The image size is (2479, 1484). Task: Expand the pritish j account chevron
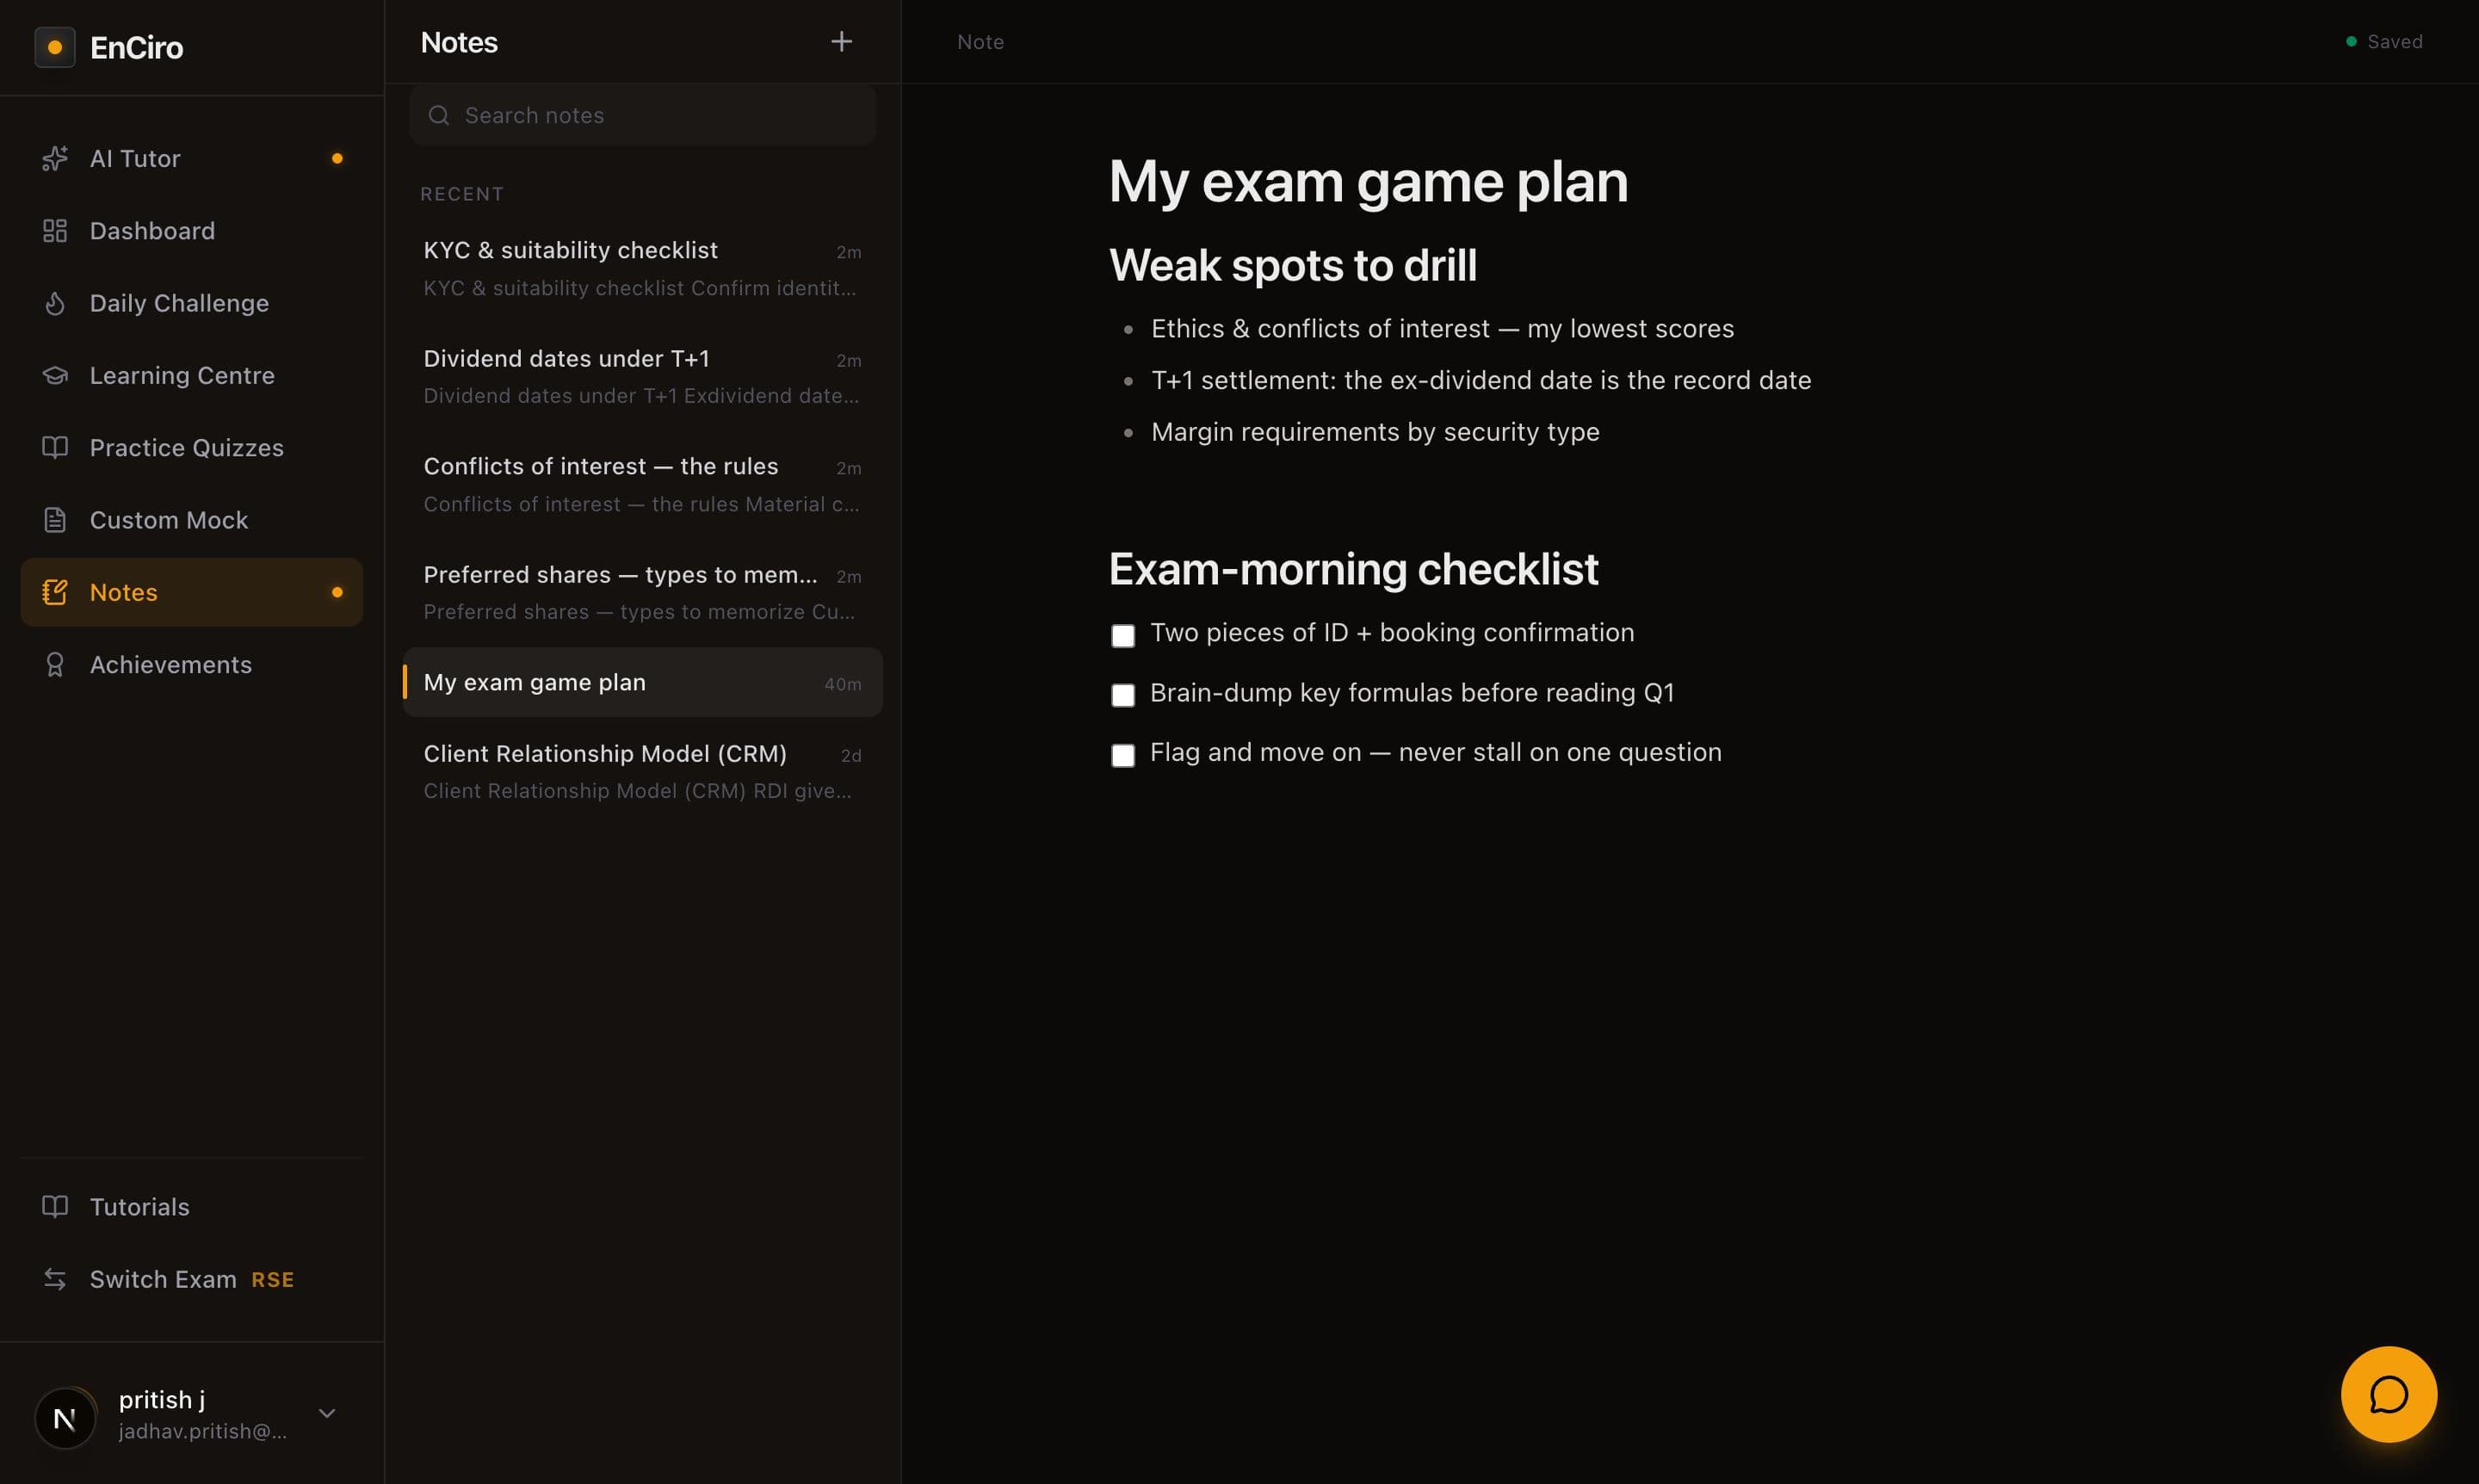point(327,1413)
